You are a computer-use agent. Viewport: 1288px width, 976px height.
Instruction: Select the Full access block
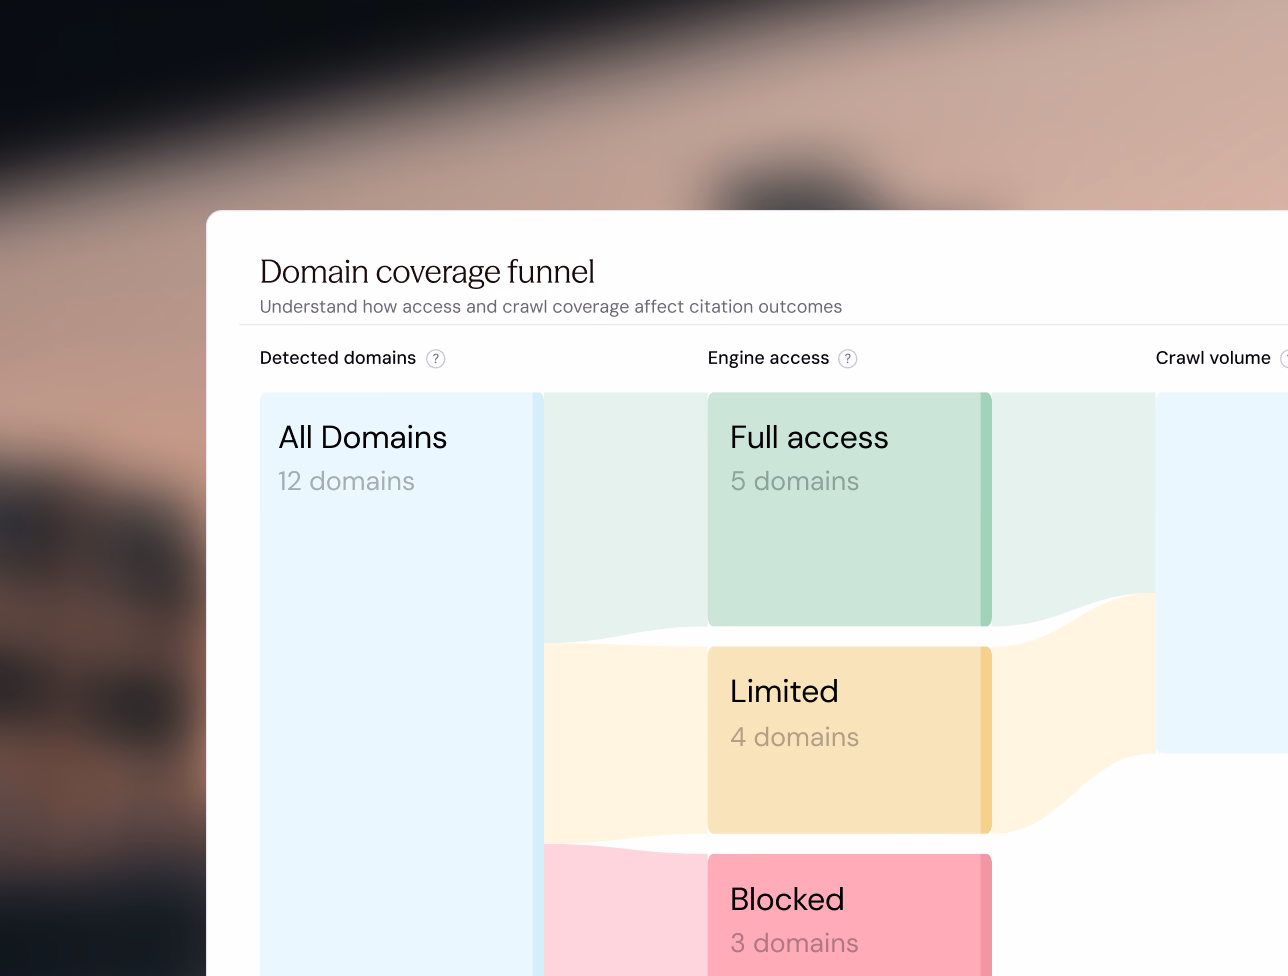[849, 509]
